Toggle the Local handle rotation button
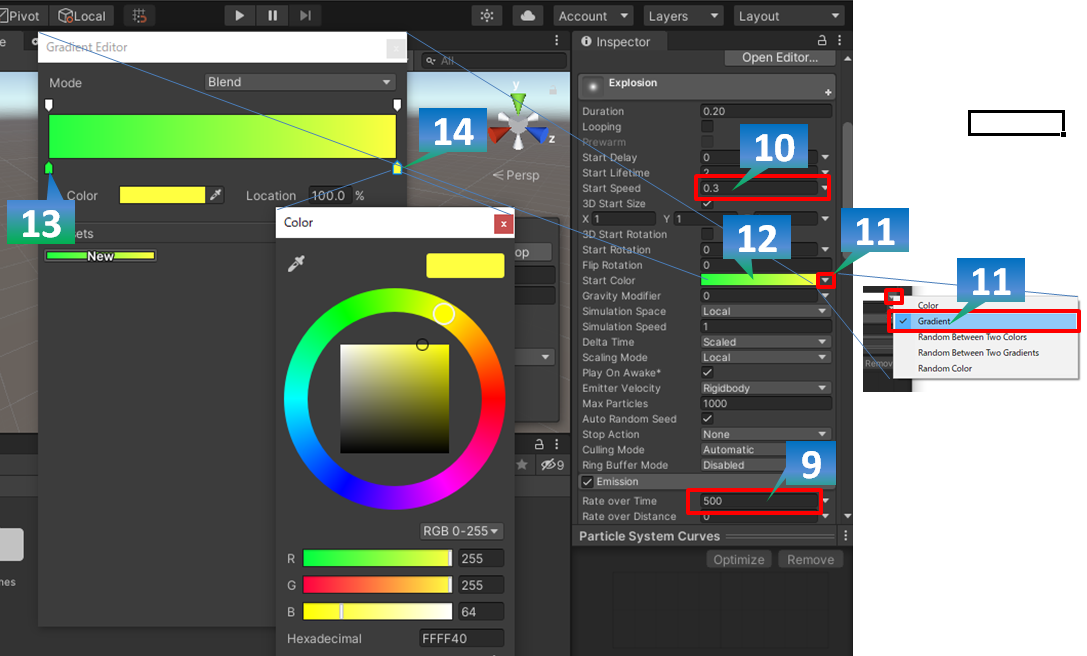The image size is (1087, 656). [82, 16]
